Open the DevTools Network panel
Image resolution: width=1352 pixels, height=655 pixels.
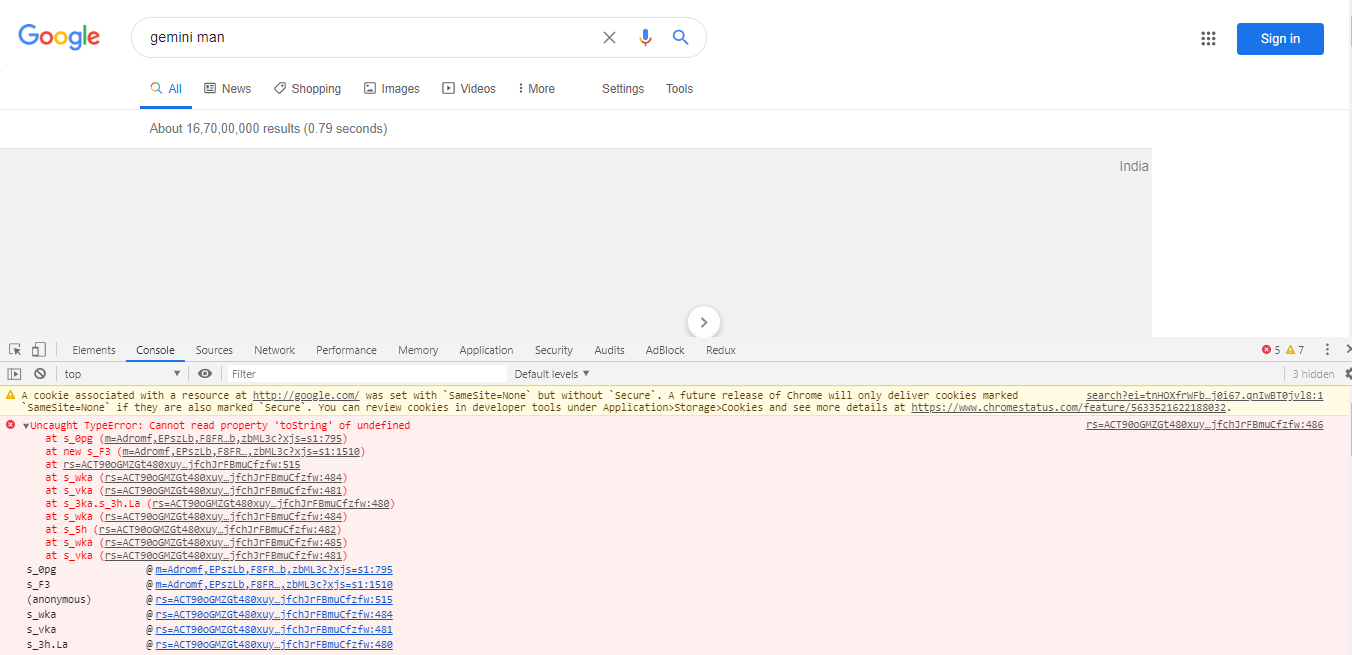click(274, 350)
